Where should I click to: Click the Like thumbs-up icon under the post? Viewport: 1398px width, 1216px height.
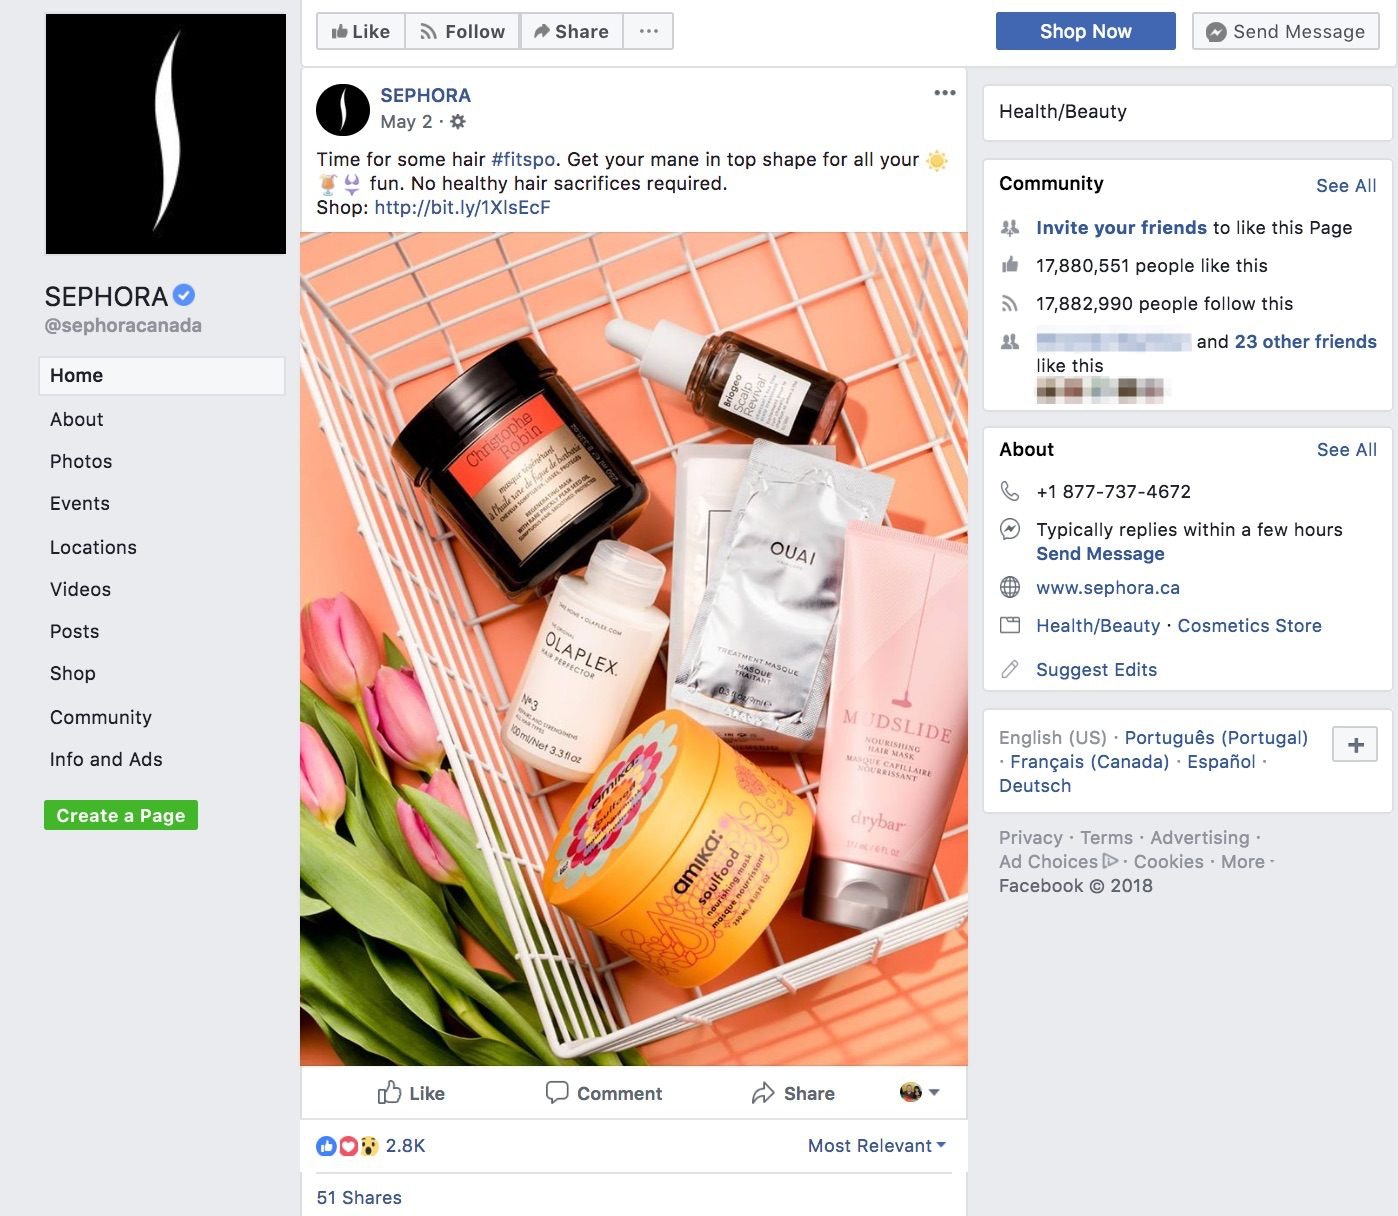click(389, 1092)
